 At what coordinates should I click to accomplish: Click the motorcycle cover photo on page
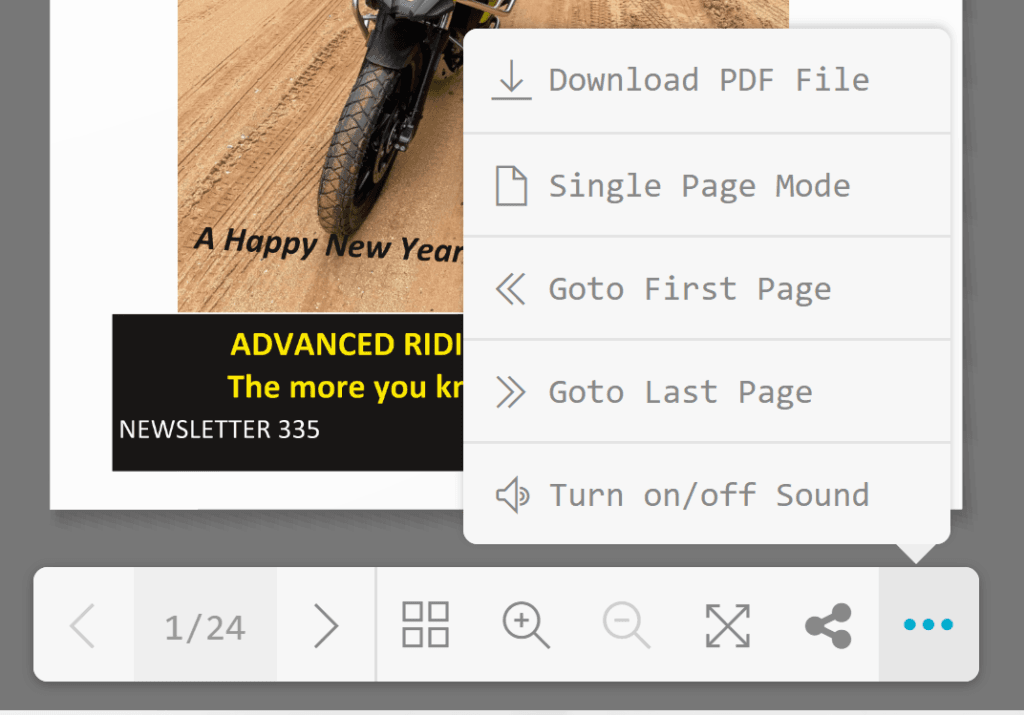[x=321, y=155]
